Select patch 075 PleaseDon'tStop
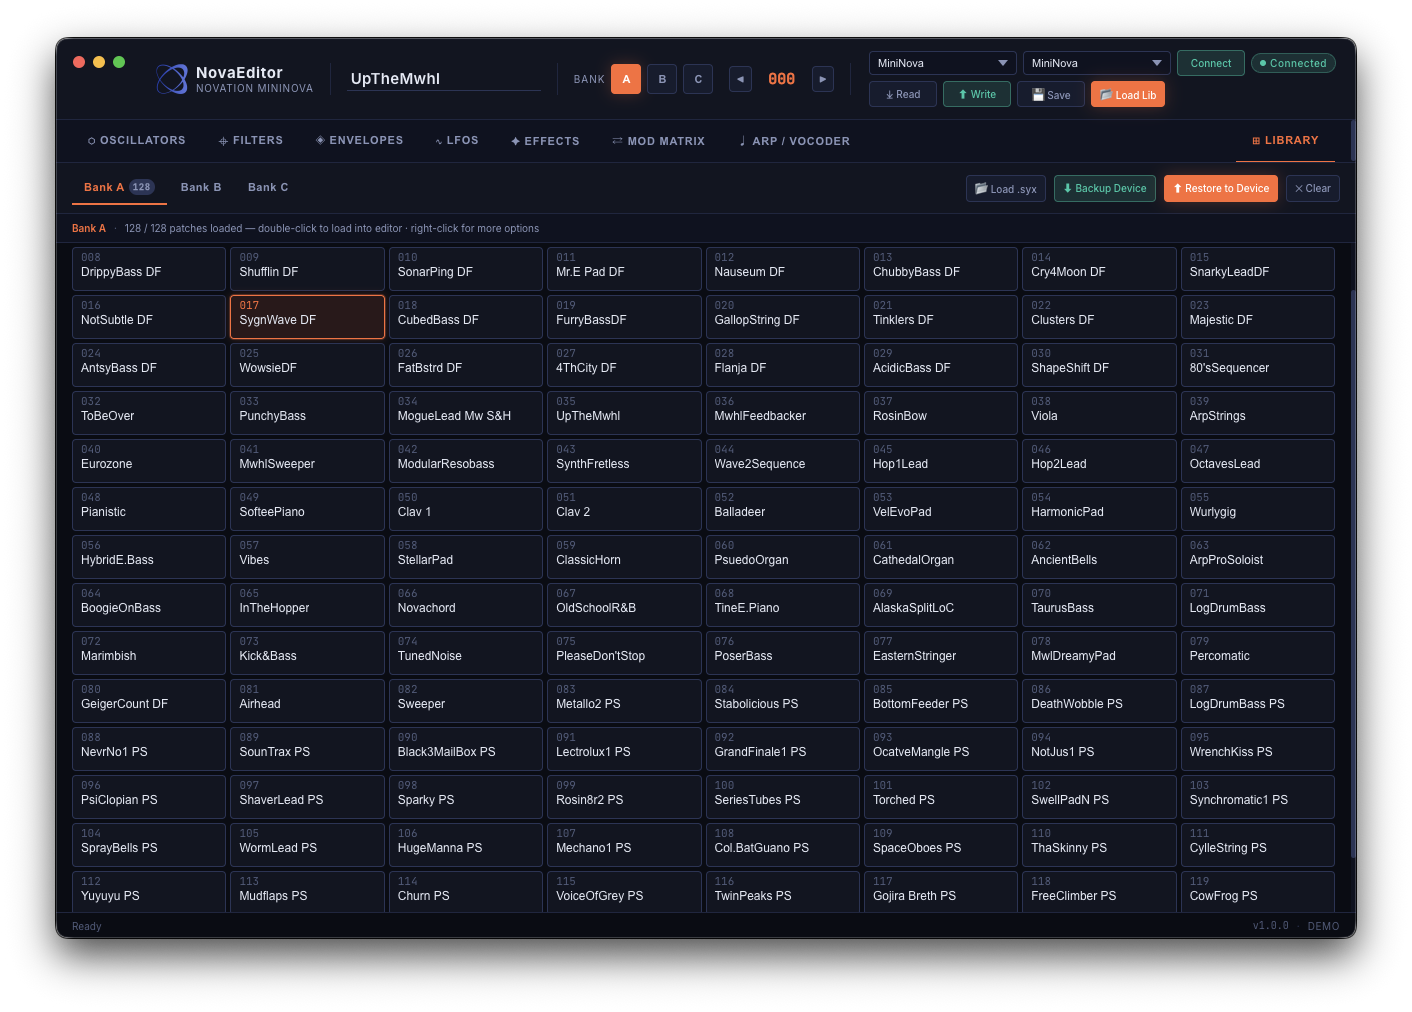Viewport: 1412px width, 1012px height. (x=624, y=653)
